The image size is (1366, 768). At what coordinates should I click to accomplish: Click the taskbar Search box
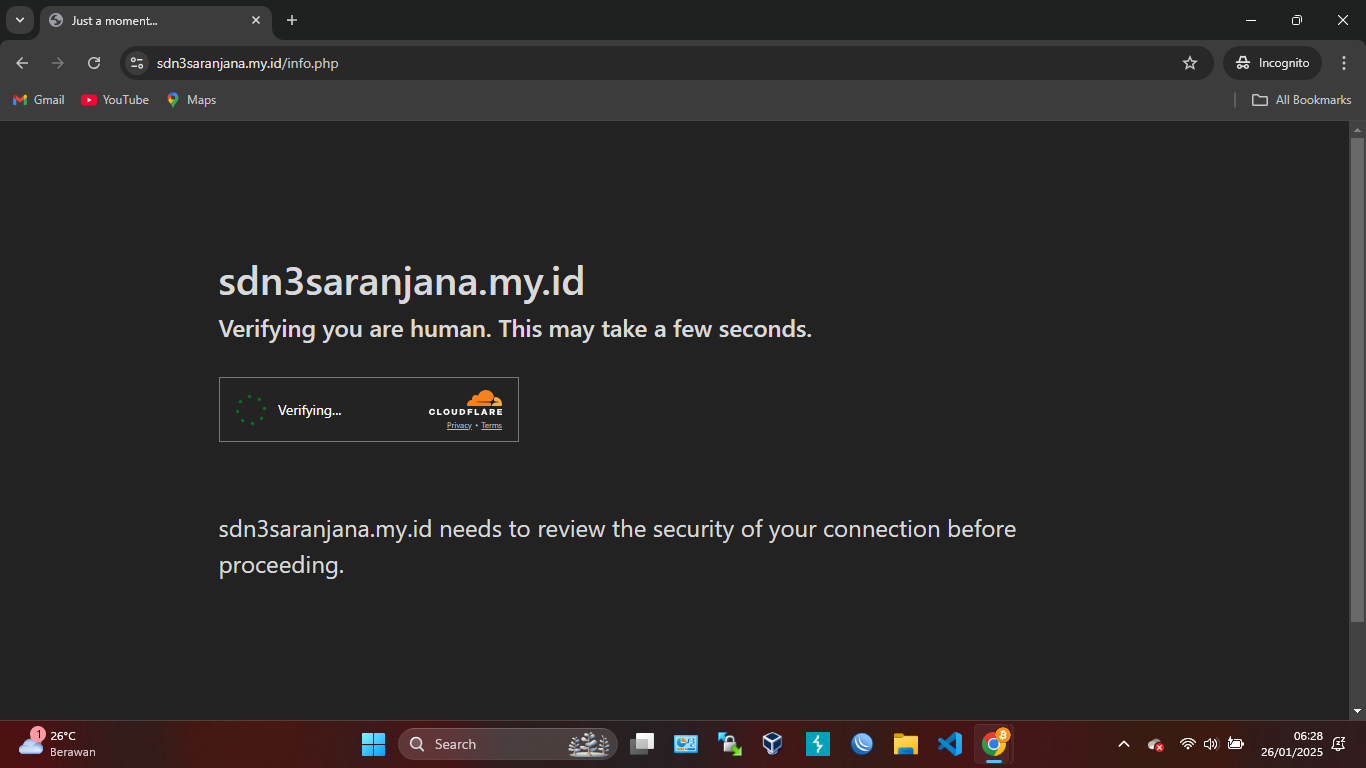click(508, 744)
